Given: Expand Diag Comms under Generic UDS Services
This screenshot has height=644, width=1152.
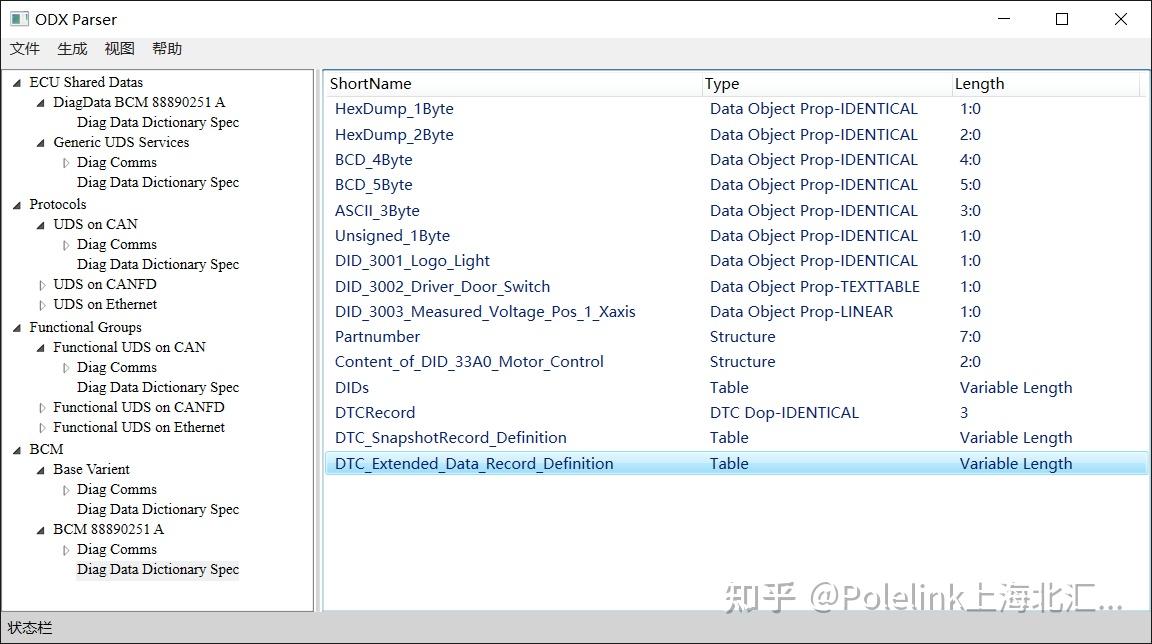Looking at the screenshot, I should point(65,162).
